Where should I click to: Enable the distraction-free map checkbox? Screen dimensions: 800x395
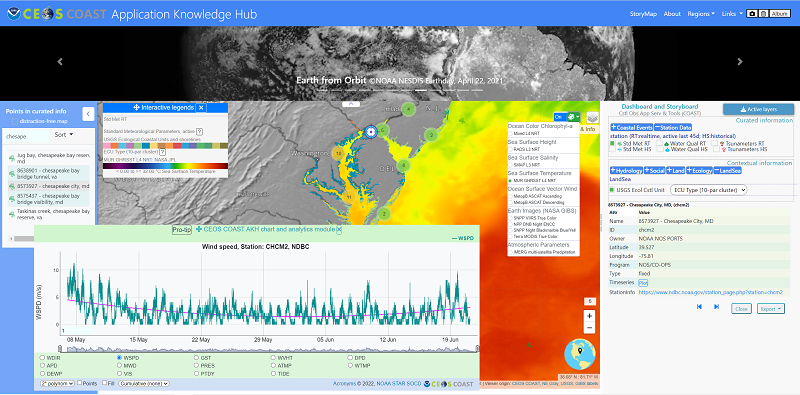tap(14, 121)
